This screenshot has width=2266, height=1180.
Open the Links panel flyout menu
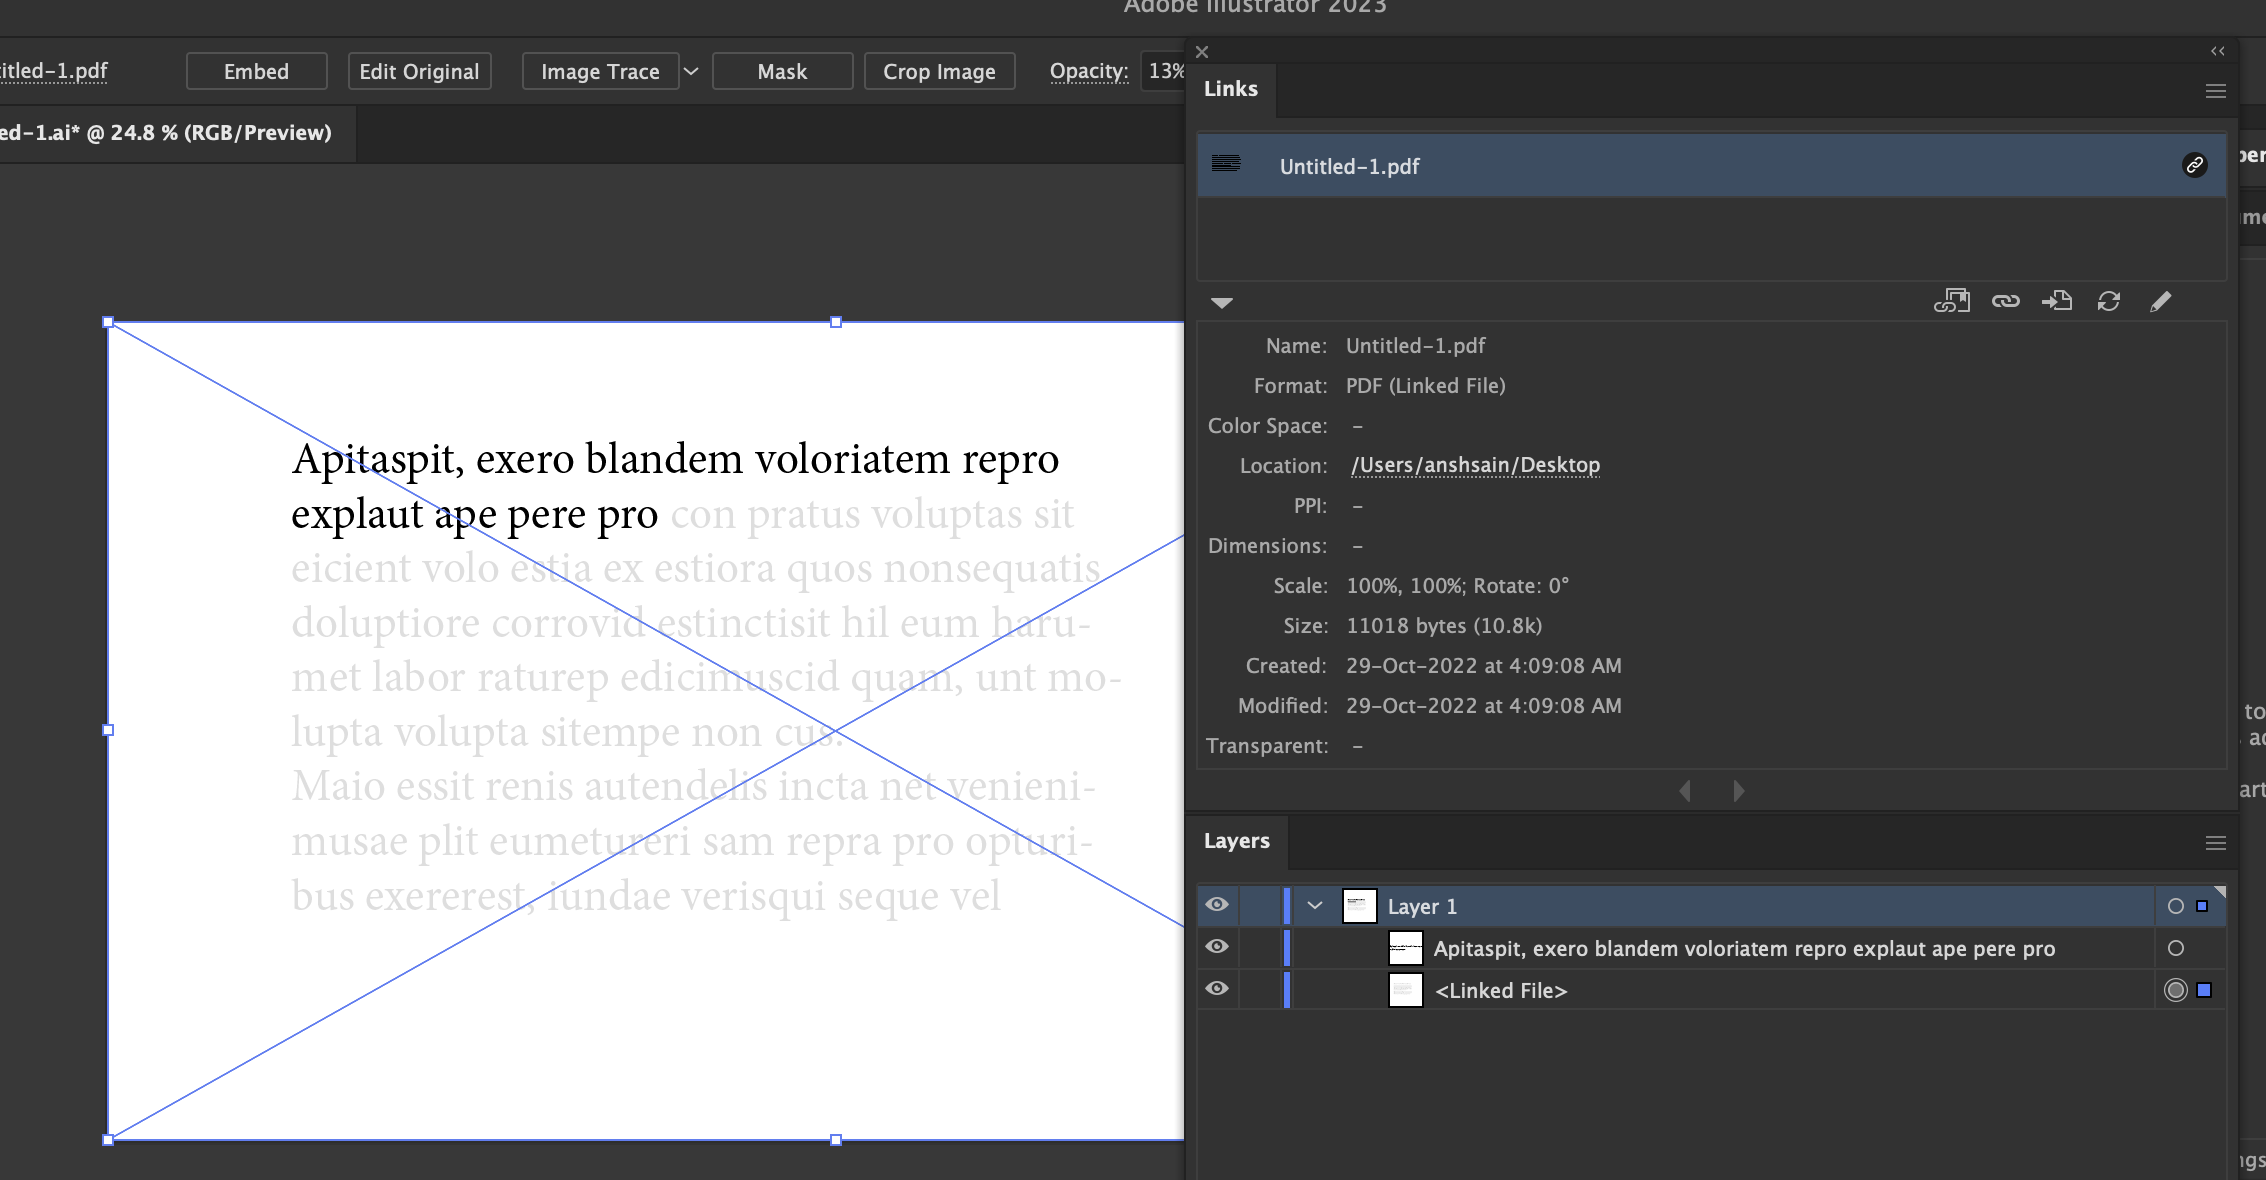2215,90
